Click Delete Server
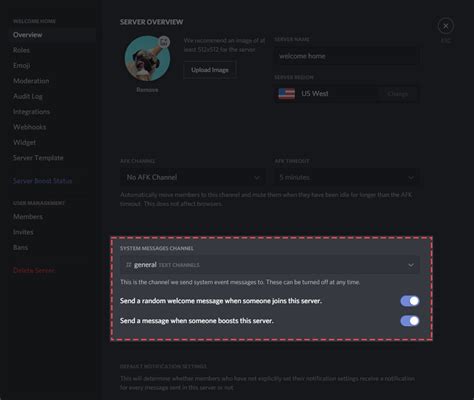The width and height of the screenshot is (474, 400). pos(34,270)
